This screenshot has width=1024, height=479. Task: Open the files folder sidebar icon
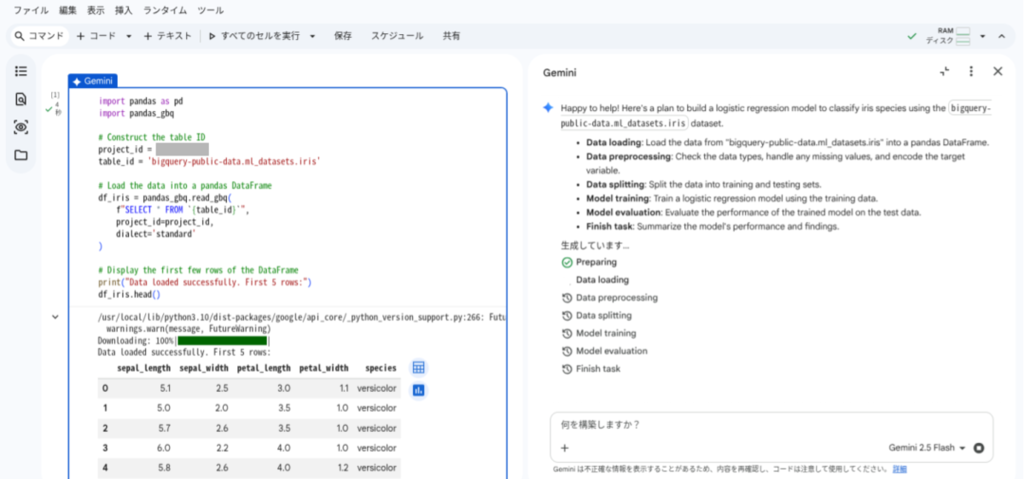click(21, 156)
